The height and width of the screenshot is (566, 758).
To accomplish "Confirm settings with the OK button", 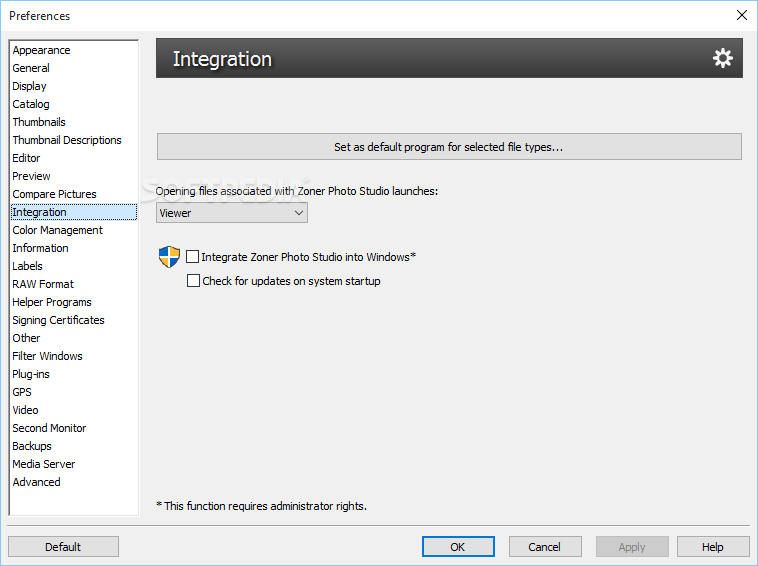I will click(458, 547).
